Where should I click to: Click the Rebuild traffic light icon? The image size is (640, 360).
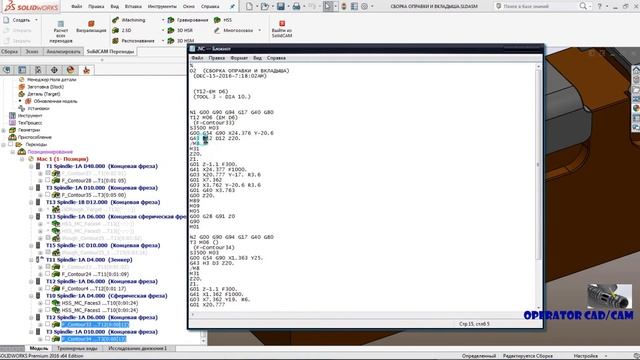(344, 7)
